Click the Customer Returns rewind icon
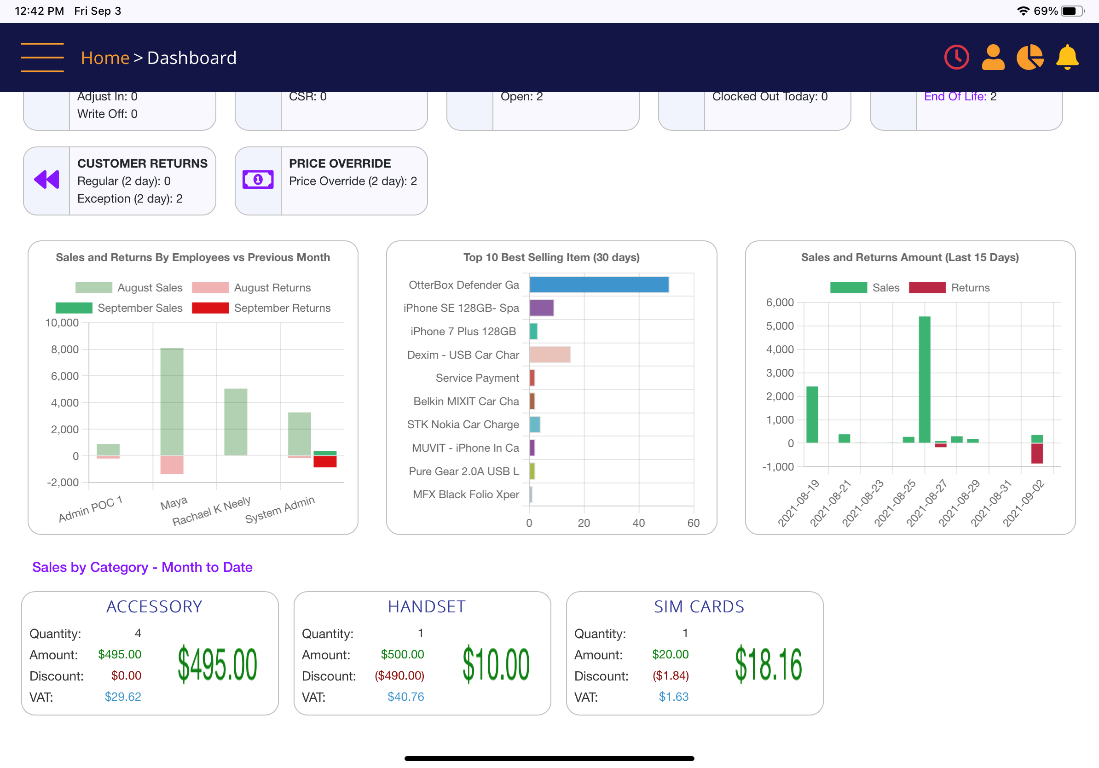 [47, 180]
